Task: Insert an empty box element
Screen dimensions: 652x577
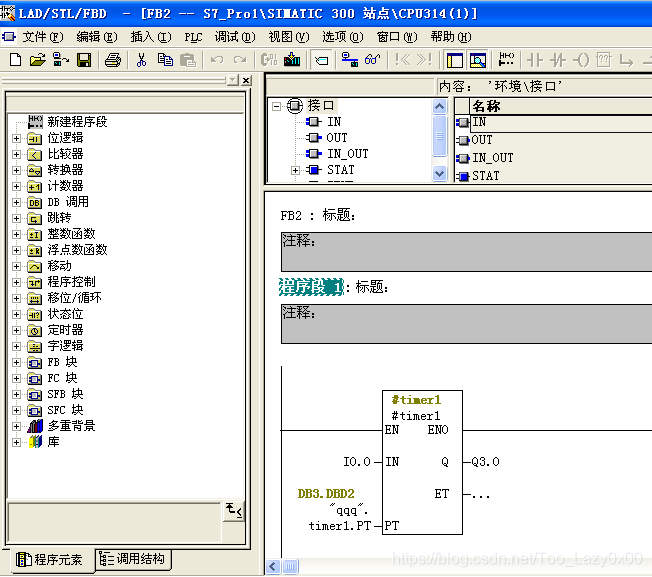Action: click(603, 60)
